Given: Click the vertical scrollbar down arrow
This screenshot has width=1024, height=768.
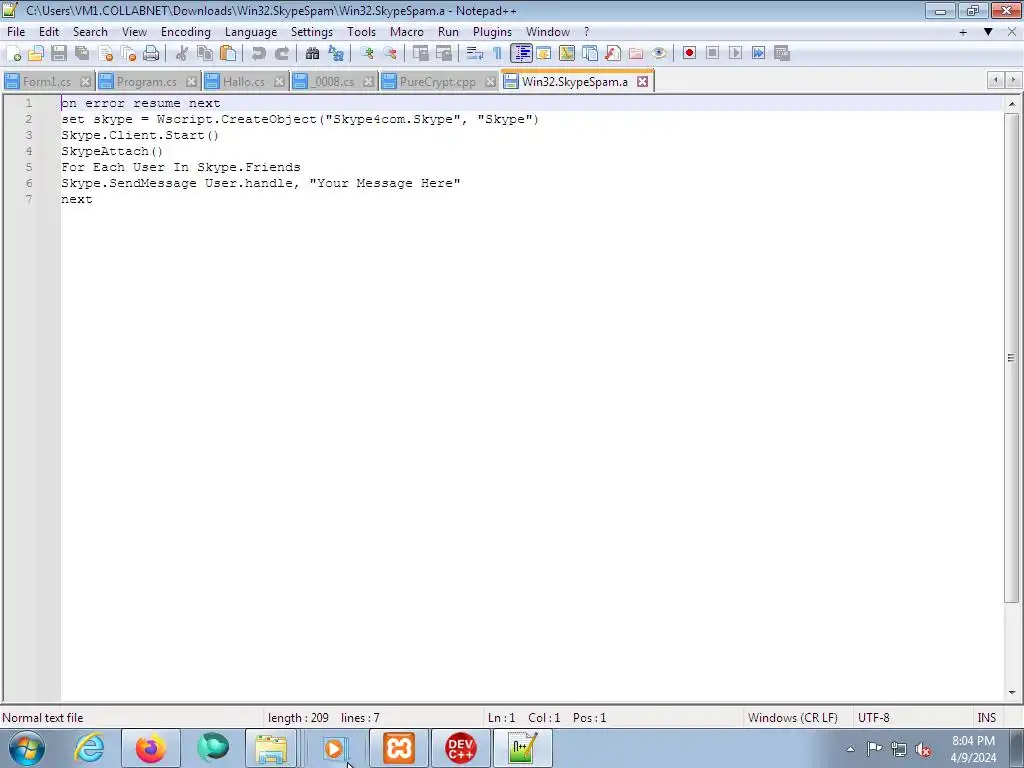Looking at the screenshot, I should tap(1012, 693).
